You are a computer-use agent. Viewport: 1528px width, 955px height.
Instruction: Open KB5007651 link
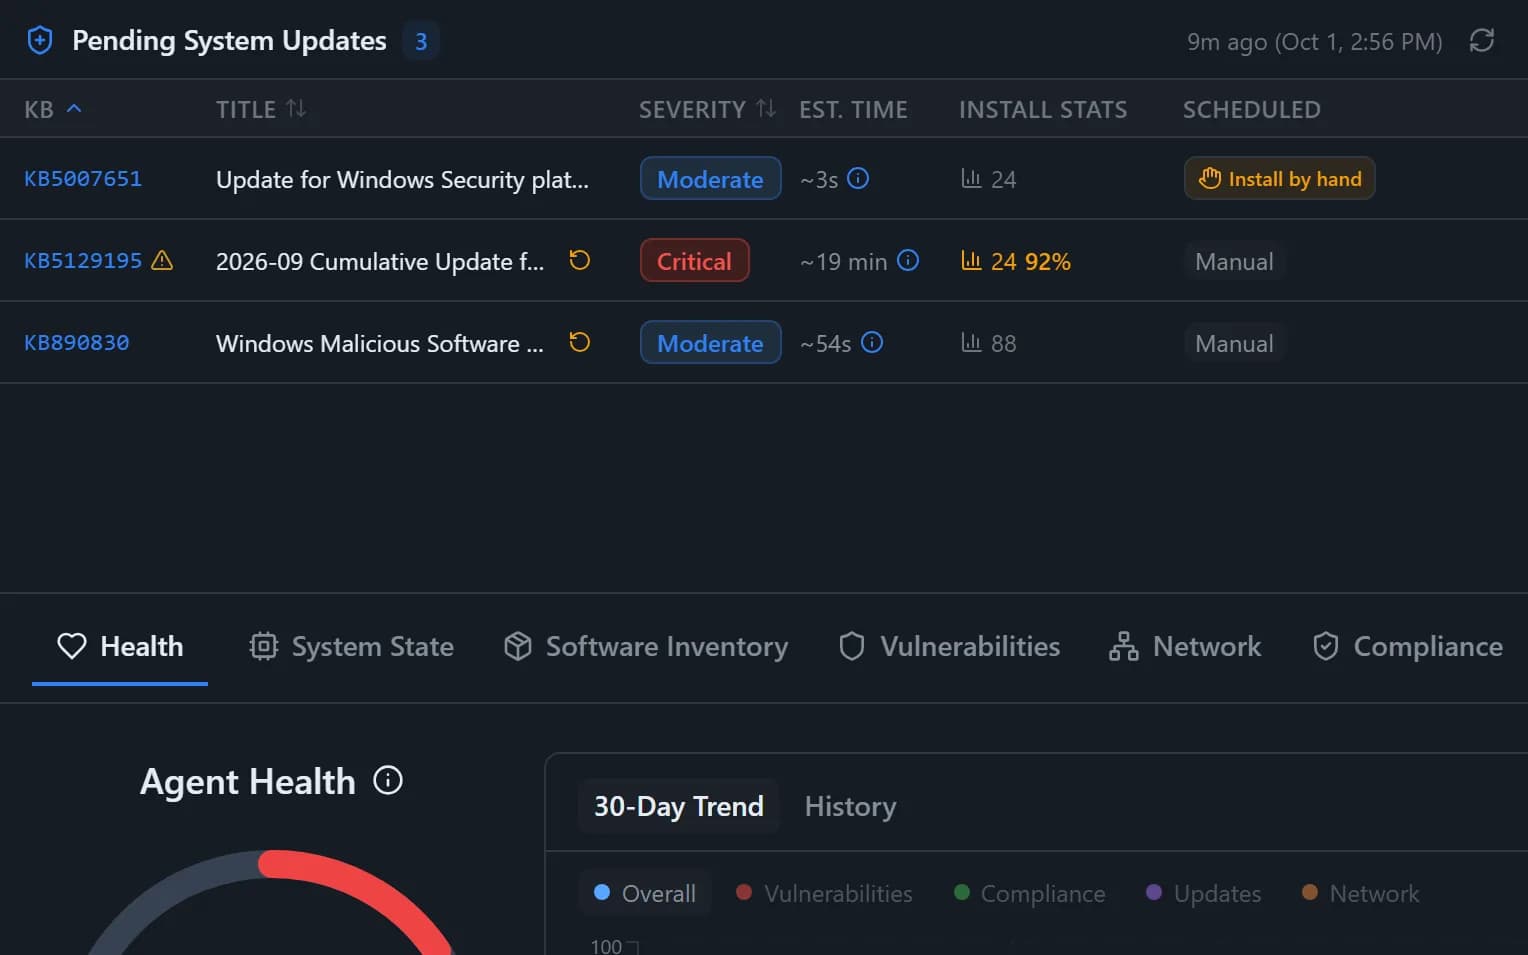pyautogui.click(x=83, y=179)
